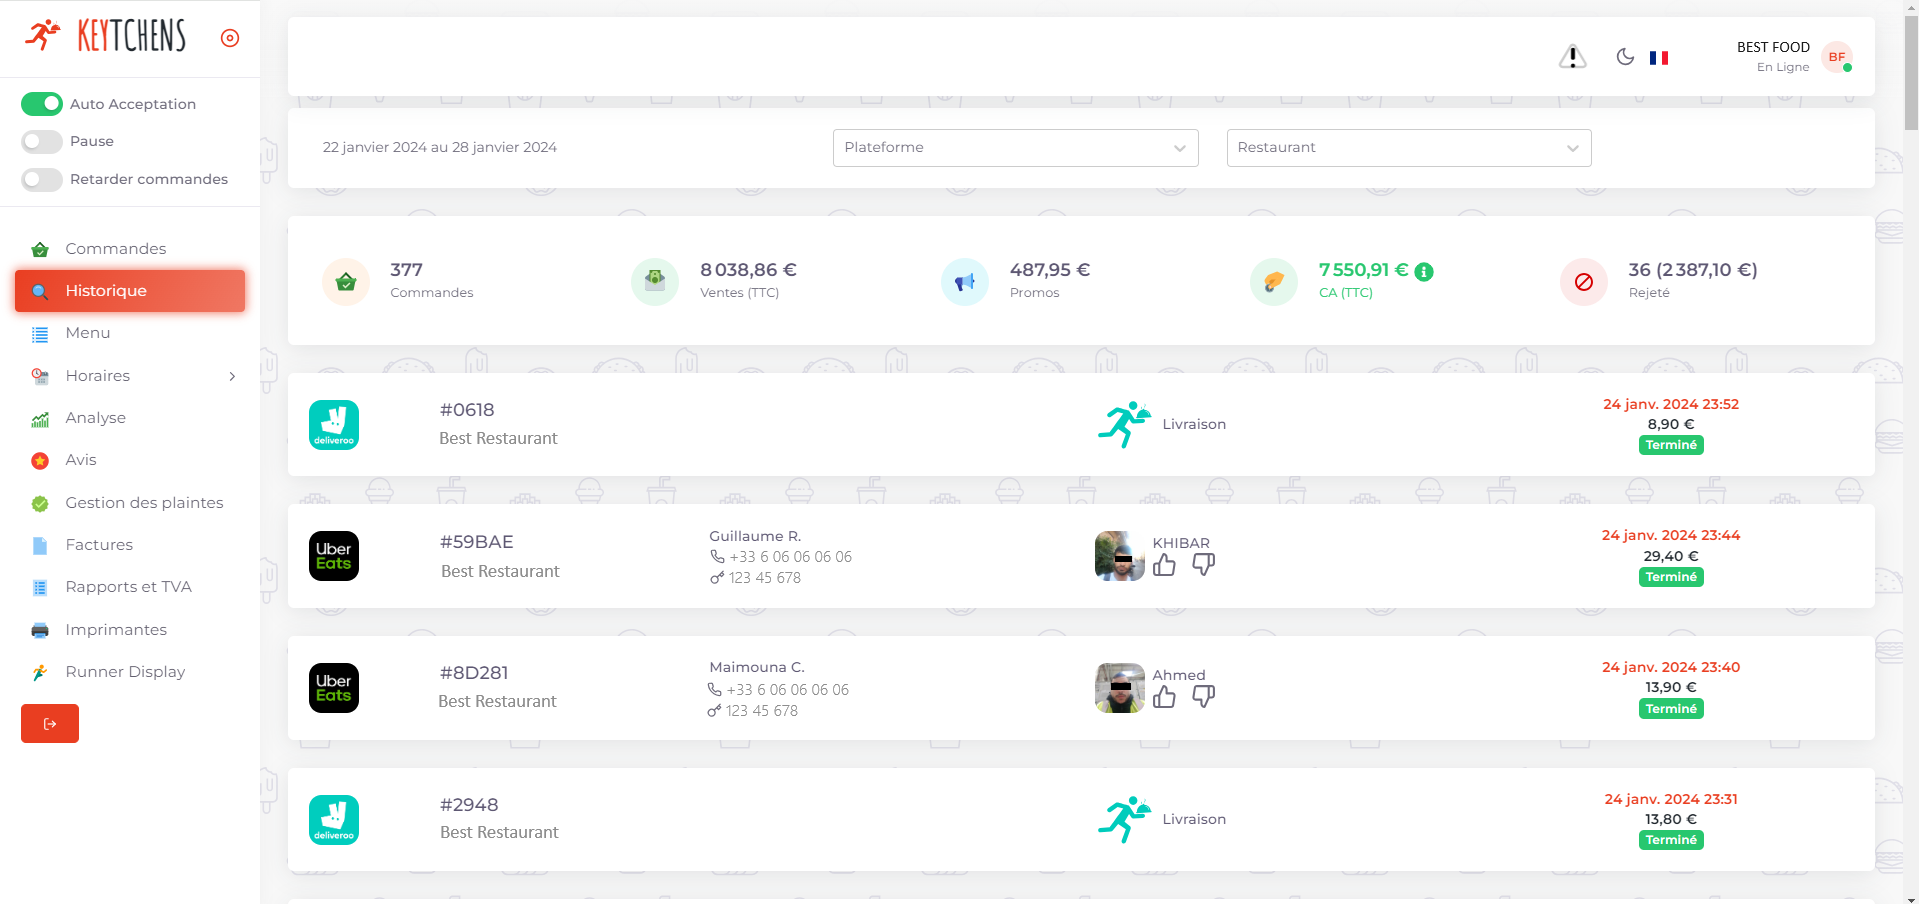The width and height of the screenshot is (1919, 904).
Task: Open the Uber Eats order #59BAE
Action: point(476,542)
